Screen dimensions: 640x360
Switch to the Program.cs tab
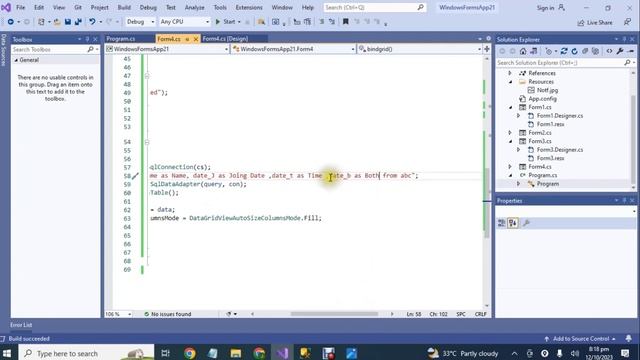click(121, 39)
